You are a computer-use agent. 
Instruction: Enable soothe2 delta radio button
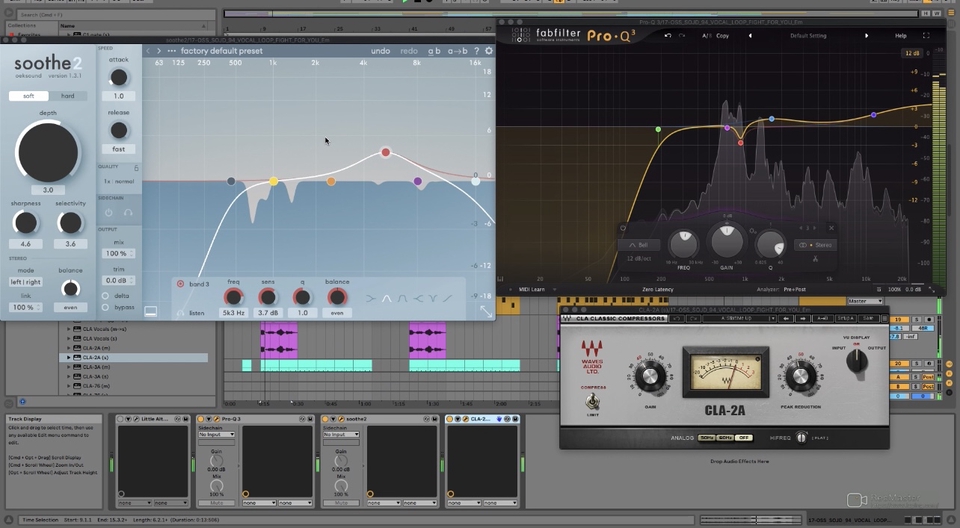click(x=105, y=295)
